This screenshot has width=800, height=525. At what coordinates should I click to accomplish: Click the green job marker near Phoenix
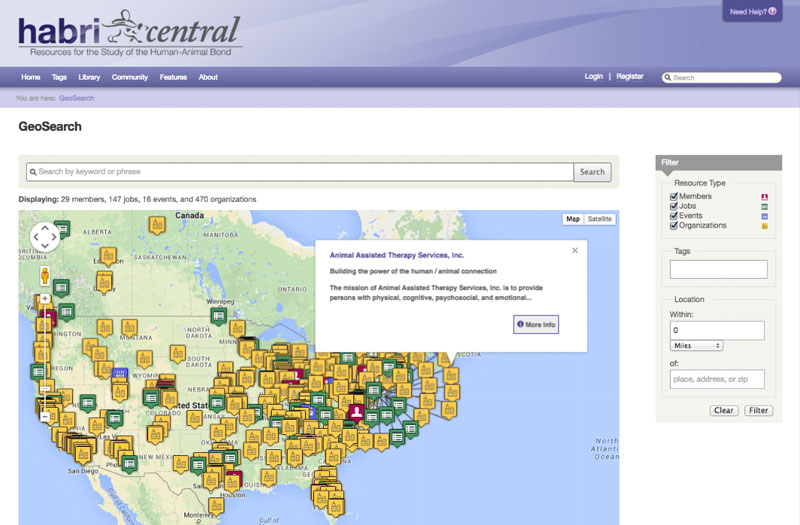point(130,464)
